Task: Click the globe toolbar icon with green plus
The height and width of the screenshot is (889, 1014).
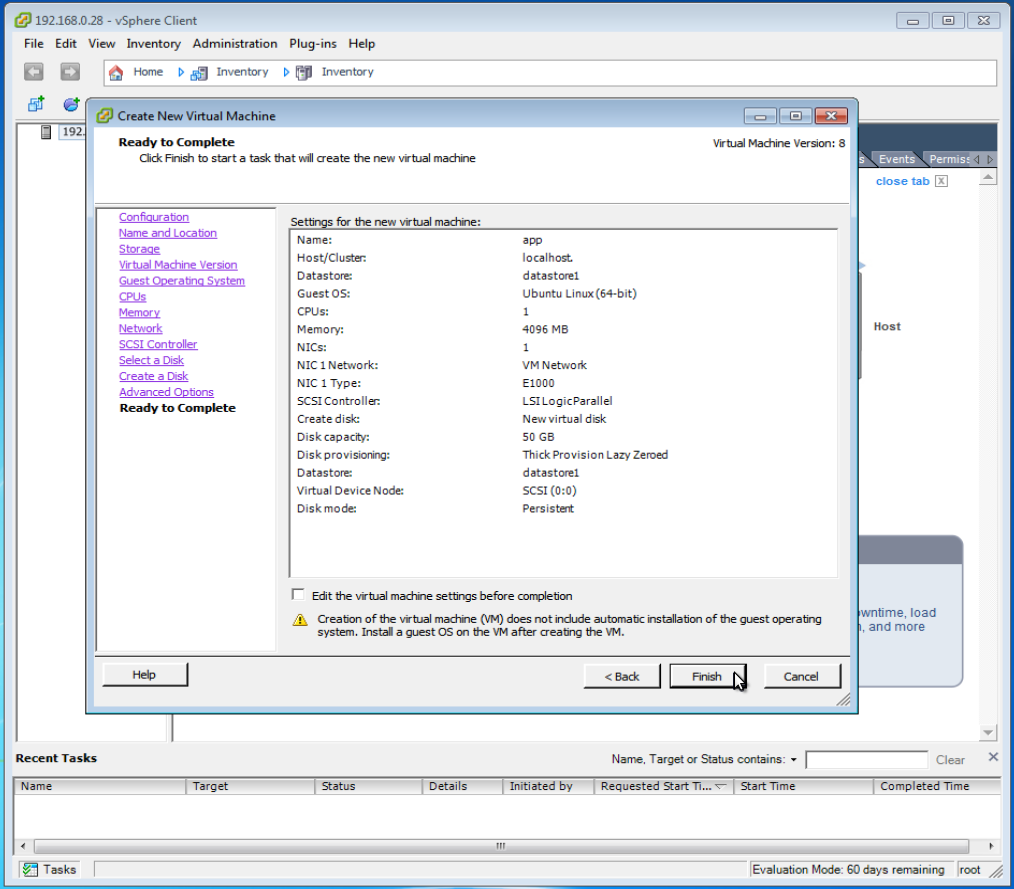Action: coord(71,103)
